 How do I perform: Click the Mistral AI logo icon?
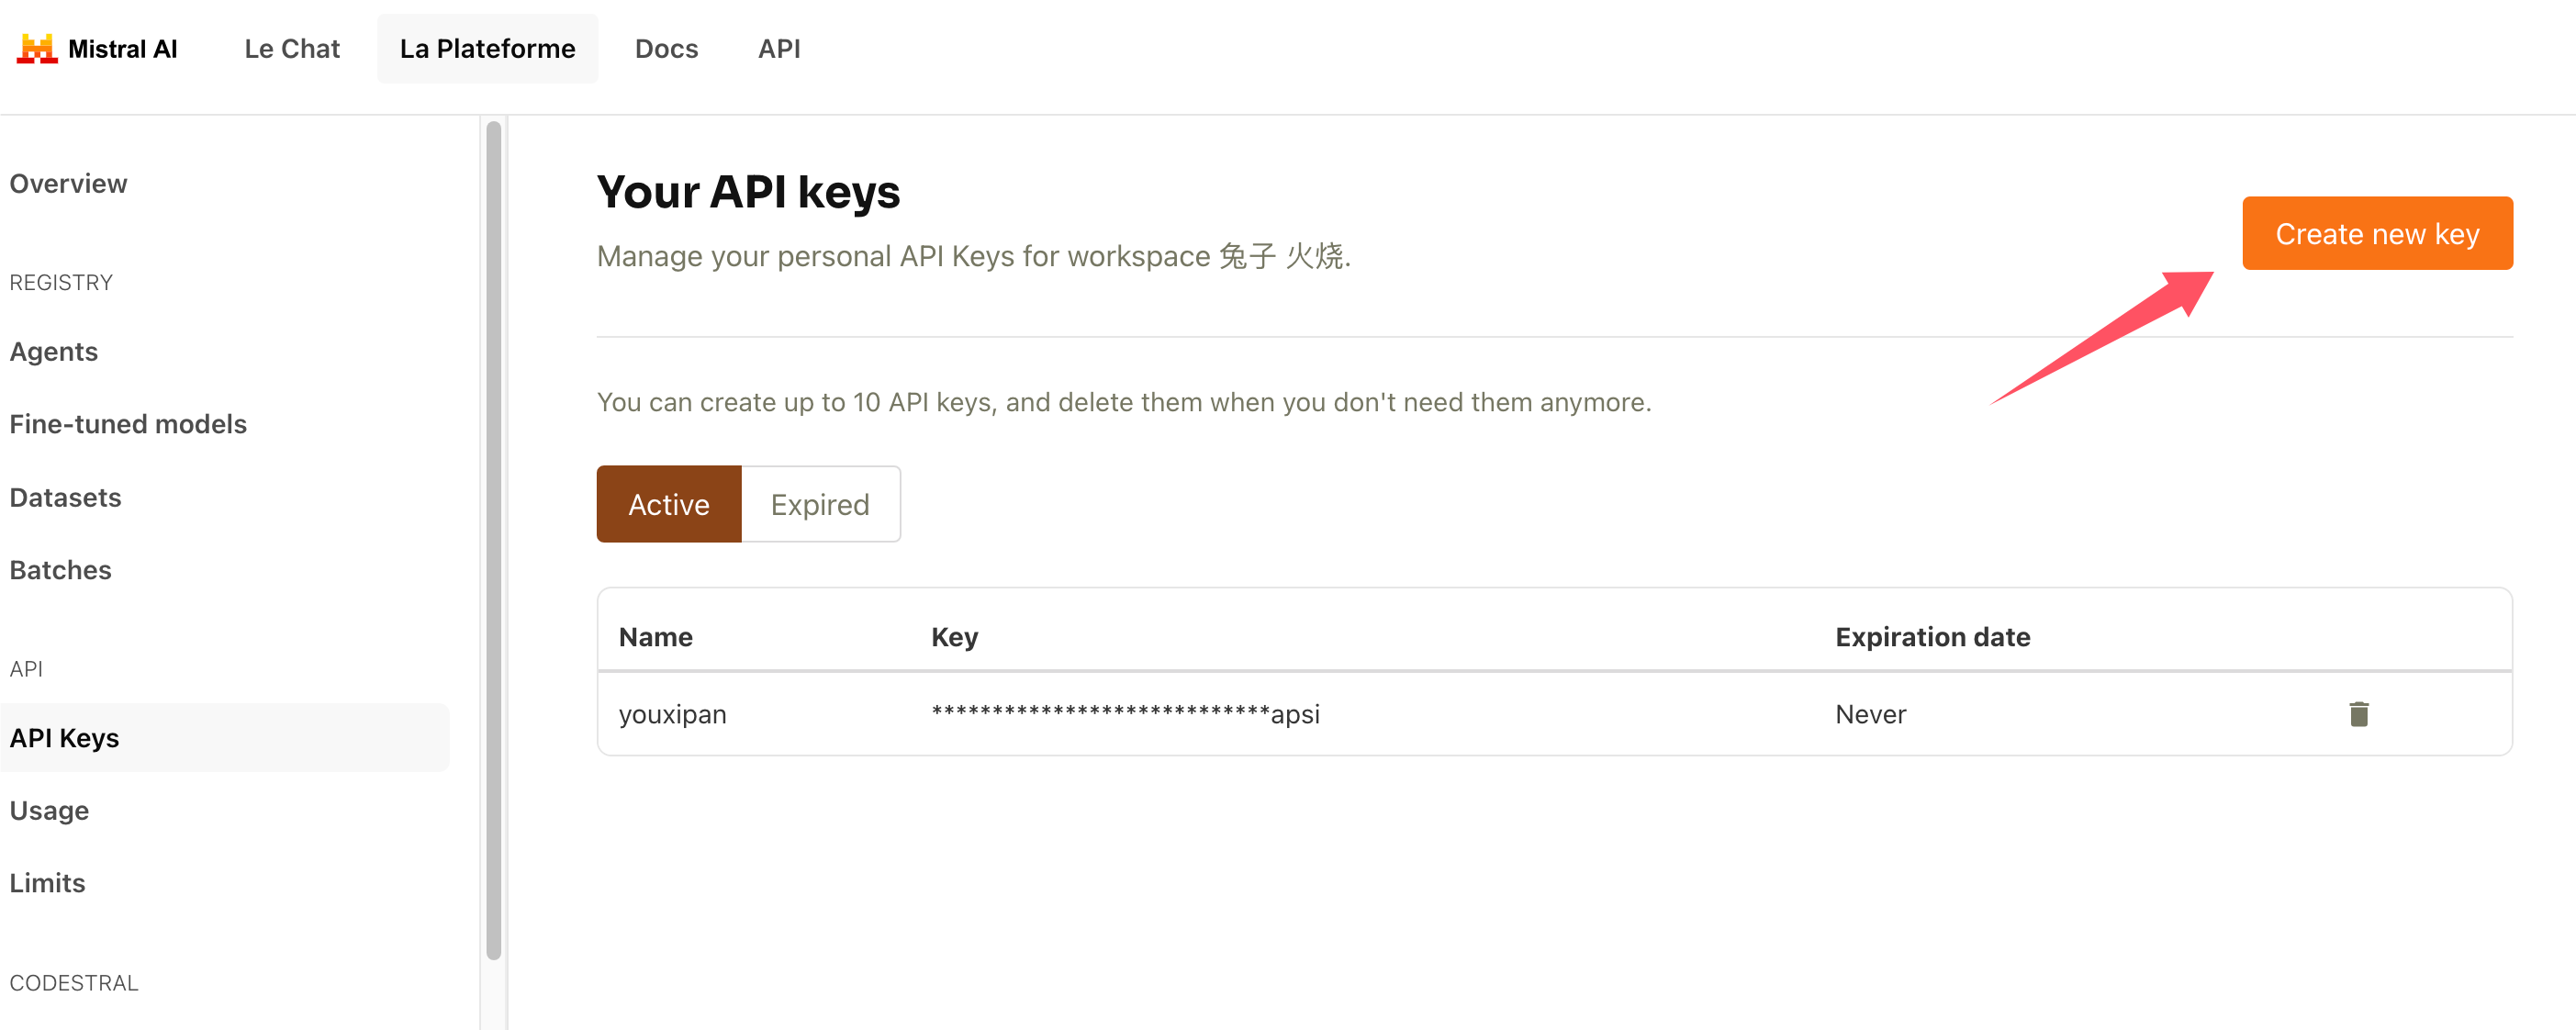coord(37,49)
